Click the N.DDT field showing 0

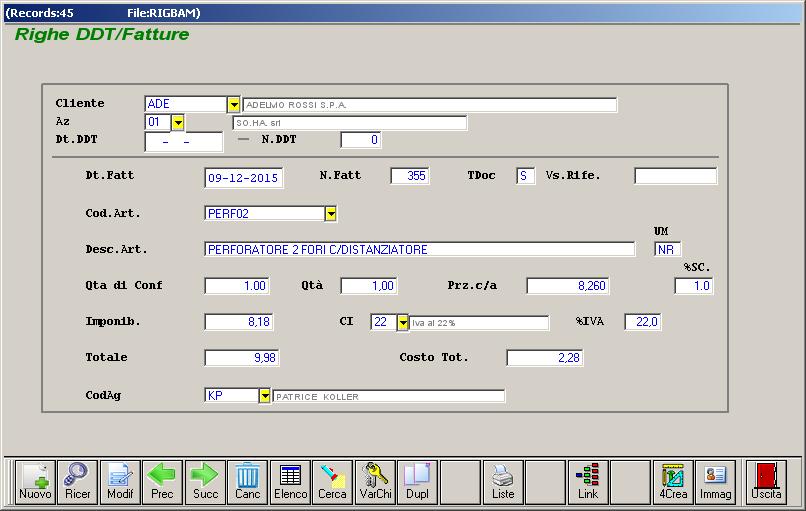(x=360, y=140)
